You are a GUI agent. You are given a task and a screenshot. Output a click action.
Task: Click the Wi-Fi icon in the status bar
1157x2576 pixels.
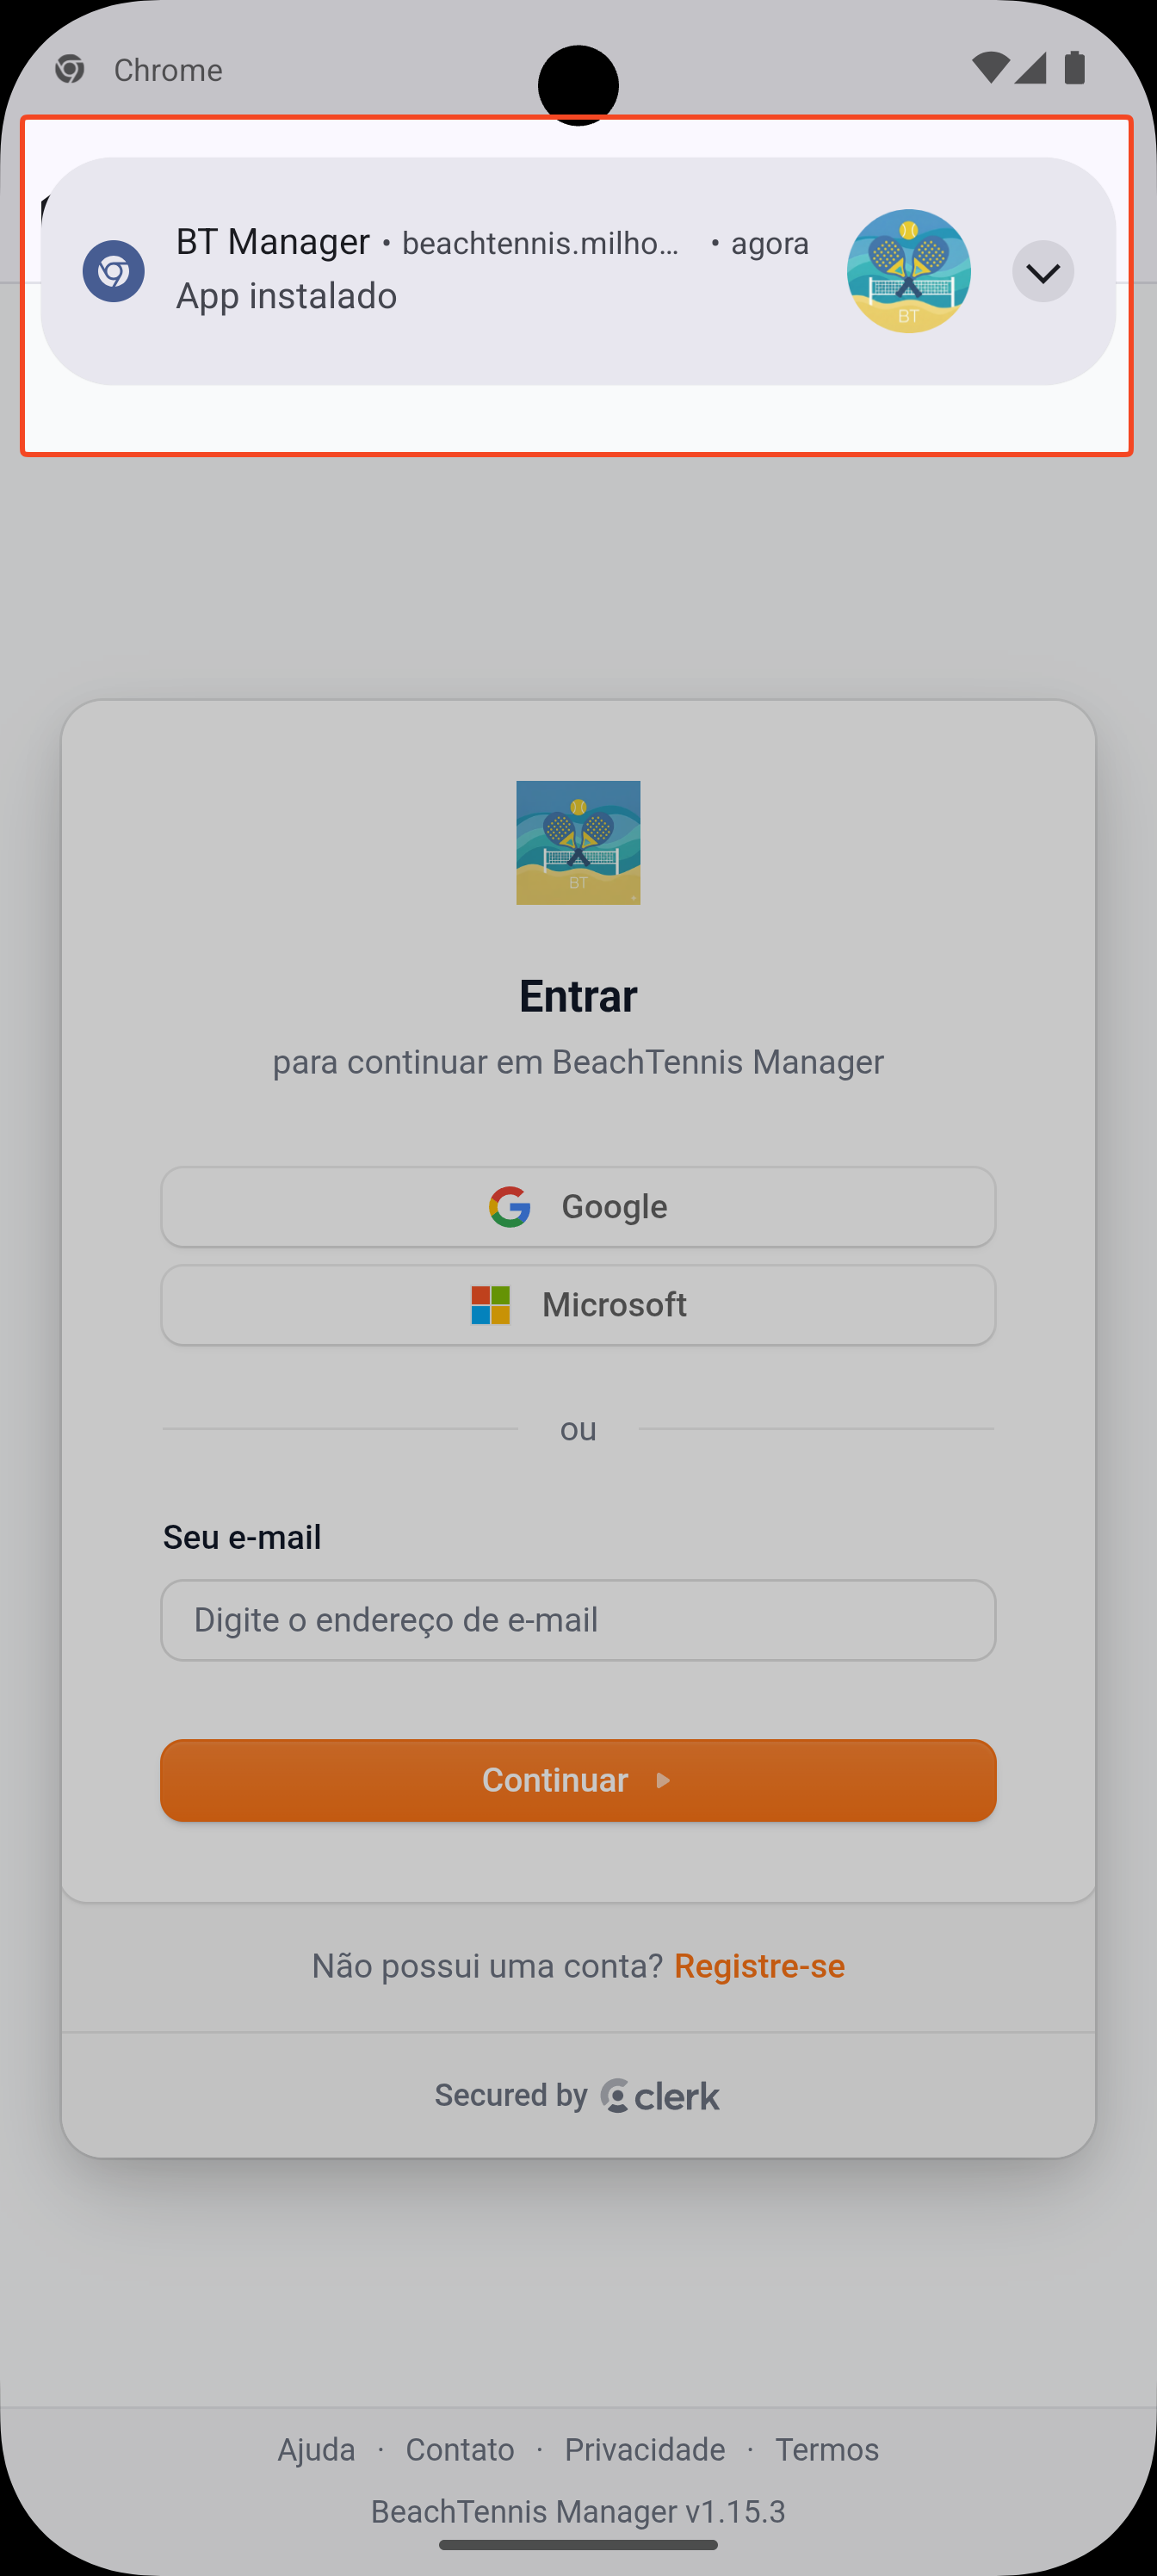(991, 69)
